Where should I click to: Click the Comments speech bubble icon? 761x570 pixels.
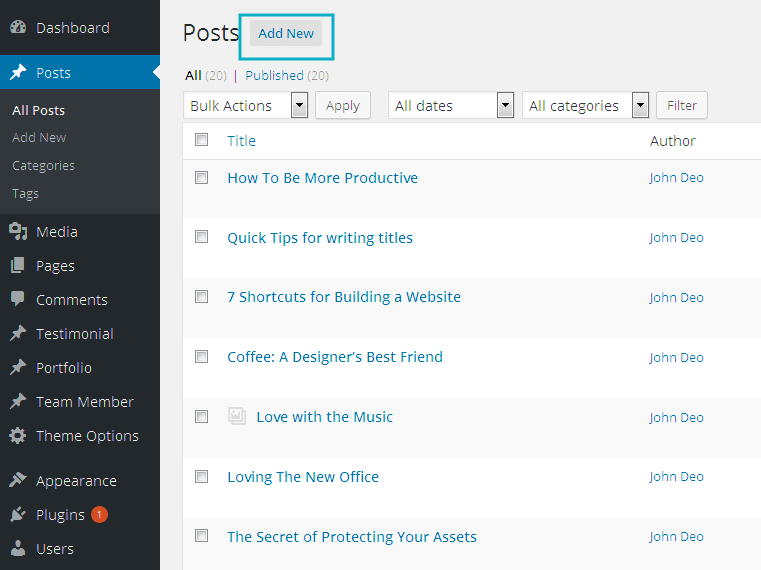click(18, 299)
